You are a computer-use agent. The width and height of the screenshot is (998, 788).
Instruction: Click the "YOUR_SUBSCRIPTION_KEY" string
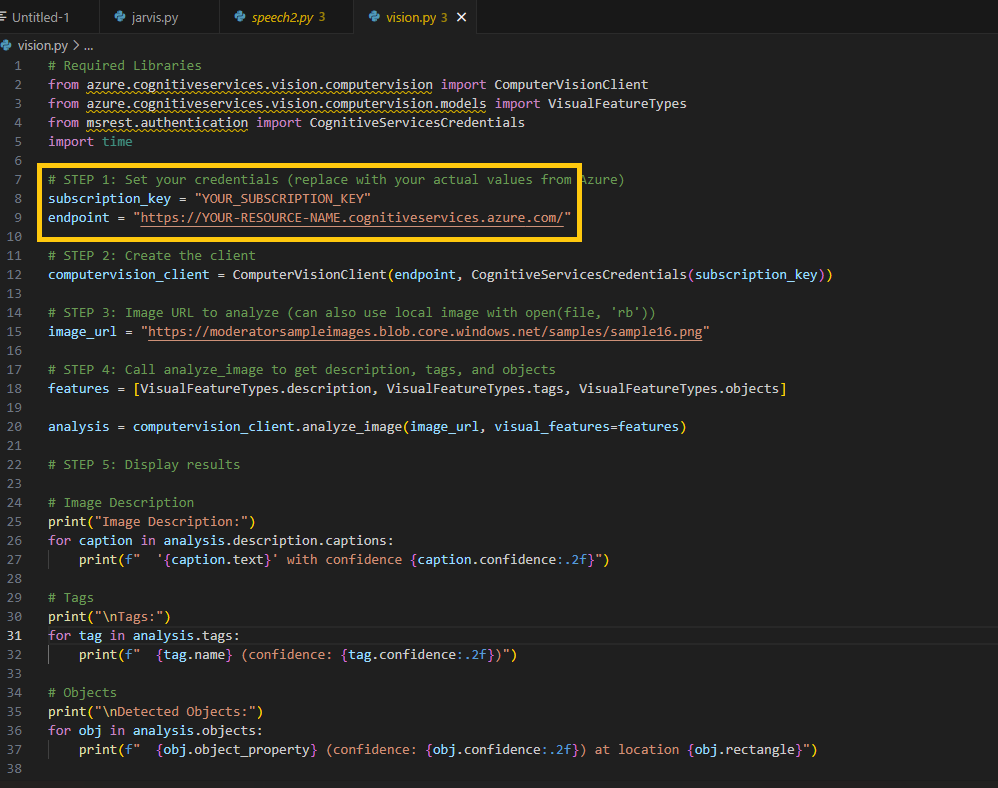coord(283,199)
